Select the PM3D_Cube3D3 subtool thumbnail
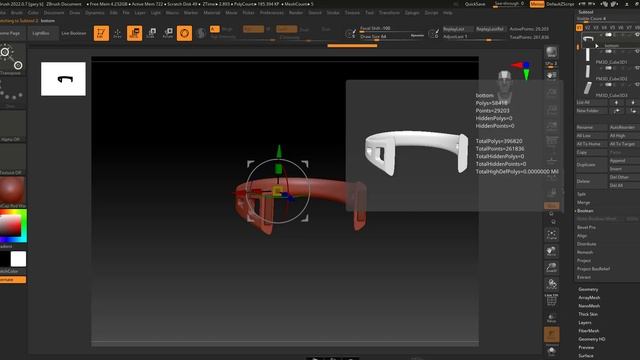Viewport: 640px width, 360px height. point(587,88)
